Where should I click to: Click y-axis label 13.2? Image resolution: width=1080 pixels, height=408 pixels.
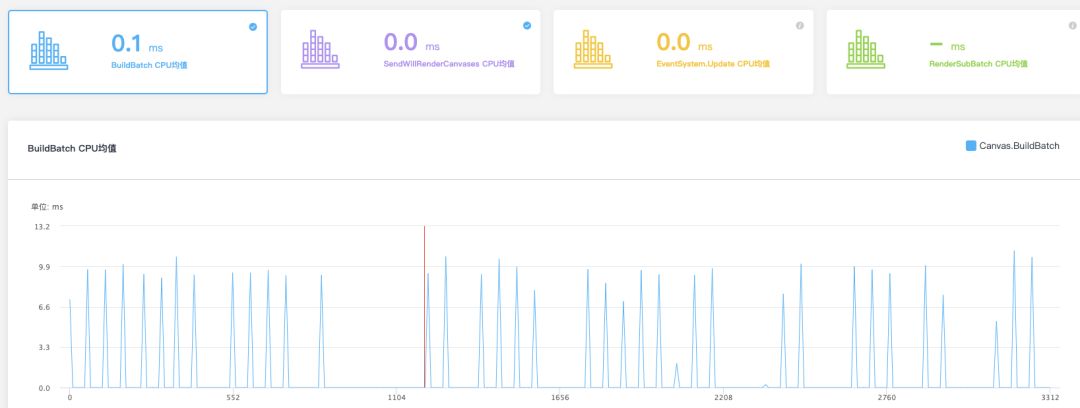pyautogui.click(x=41, y=226)
